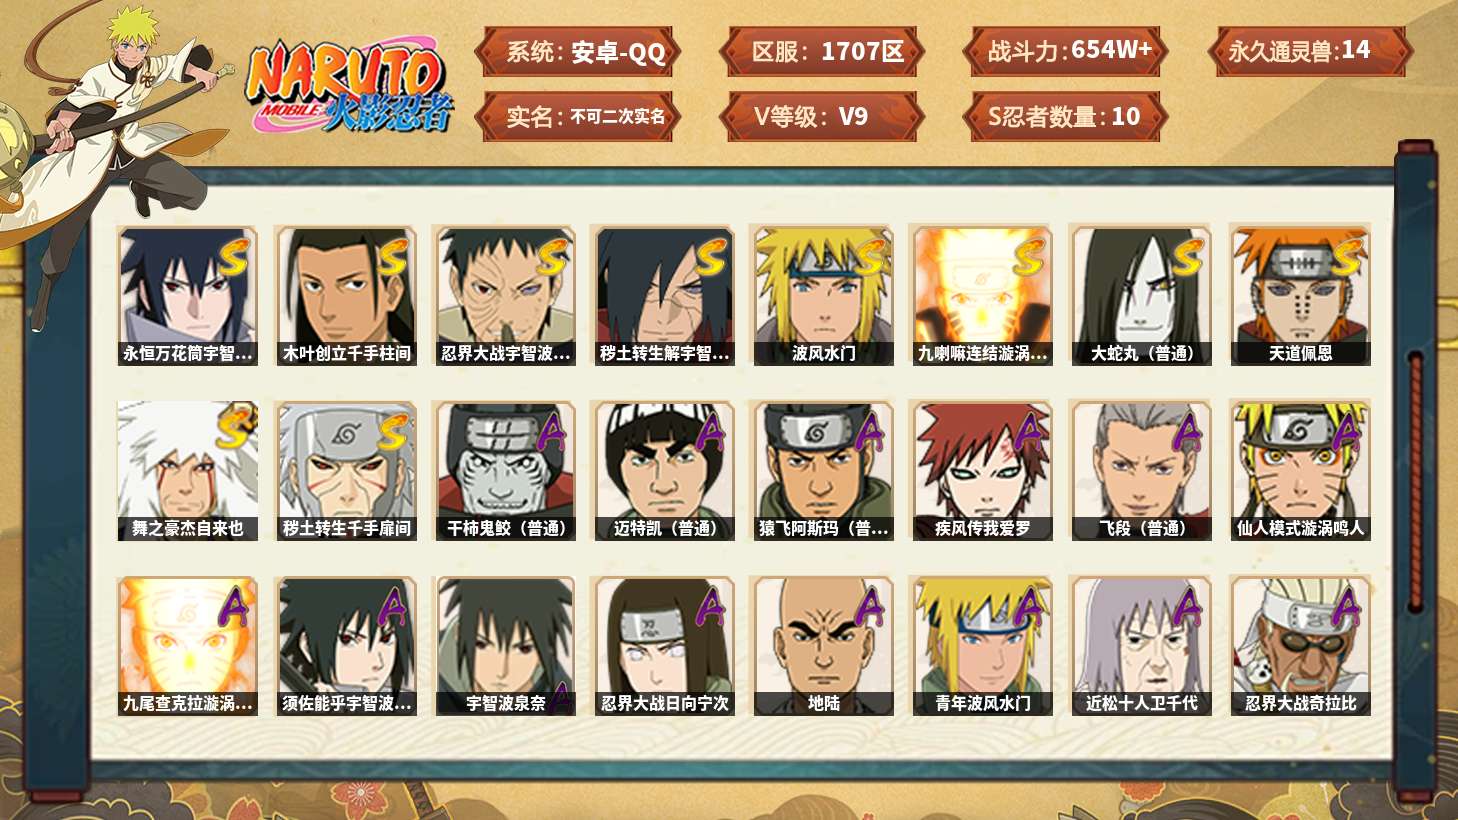Click the red scroll handle scrollbar
The width and height of the screenshot is (1458, 820).
(1415, 480)
